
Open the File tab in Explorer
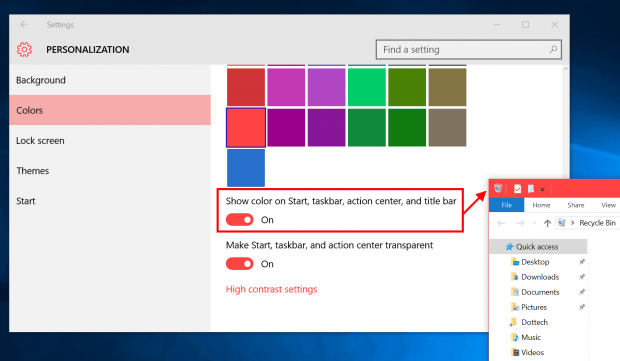tap(507, 205)
